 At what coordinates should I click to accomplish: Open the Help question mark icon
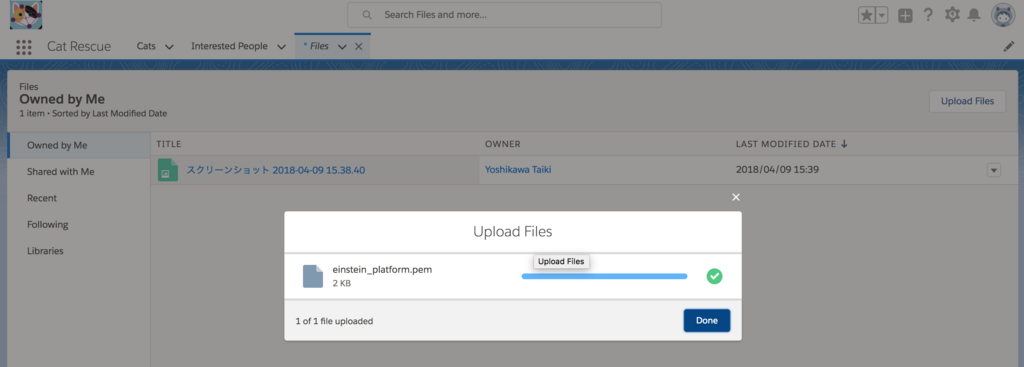(x=928, y=15)
